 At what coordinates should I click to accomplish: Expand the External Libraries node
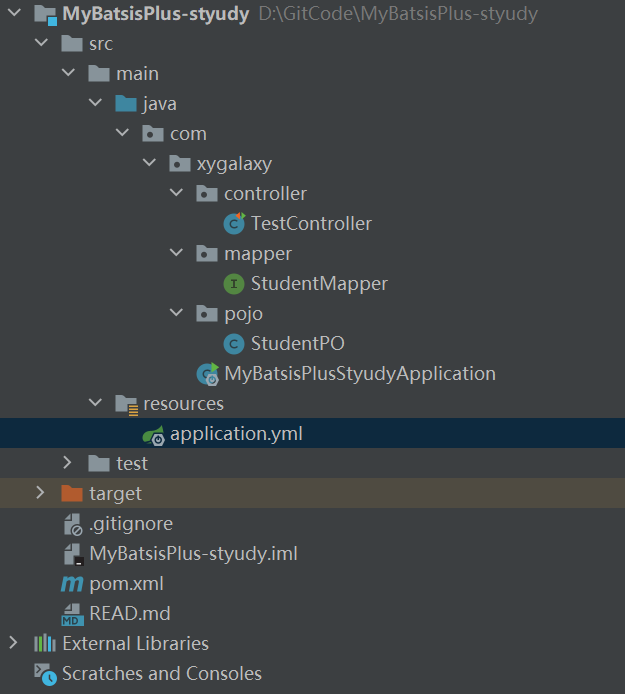point(13,643)
